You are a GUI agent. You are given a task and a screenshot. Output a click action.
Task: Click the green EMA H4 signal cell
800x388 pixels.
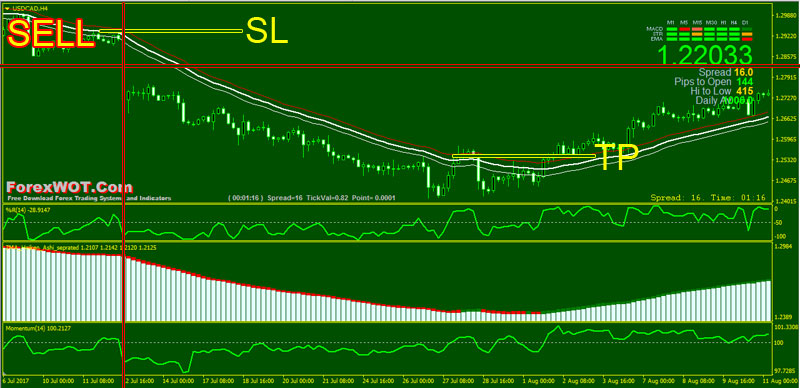[734, 39]
